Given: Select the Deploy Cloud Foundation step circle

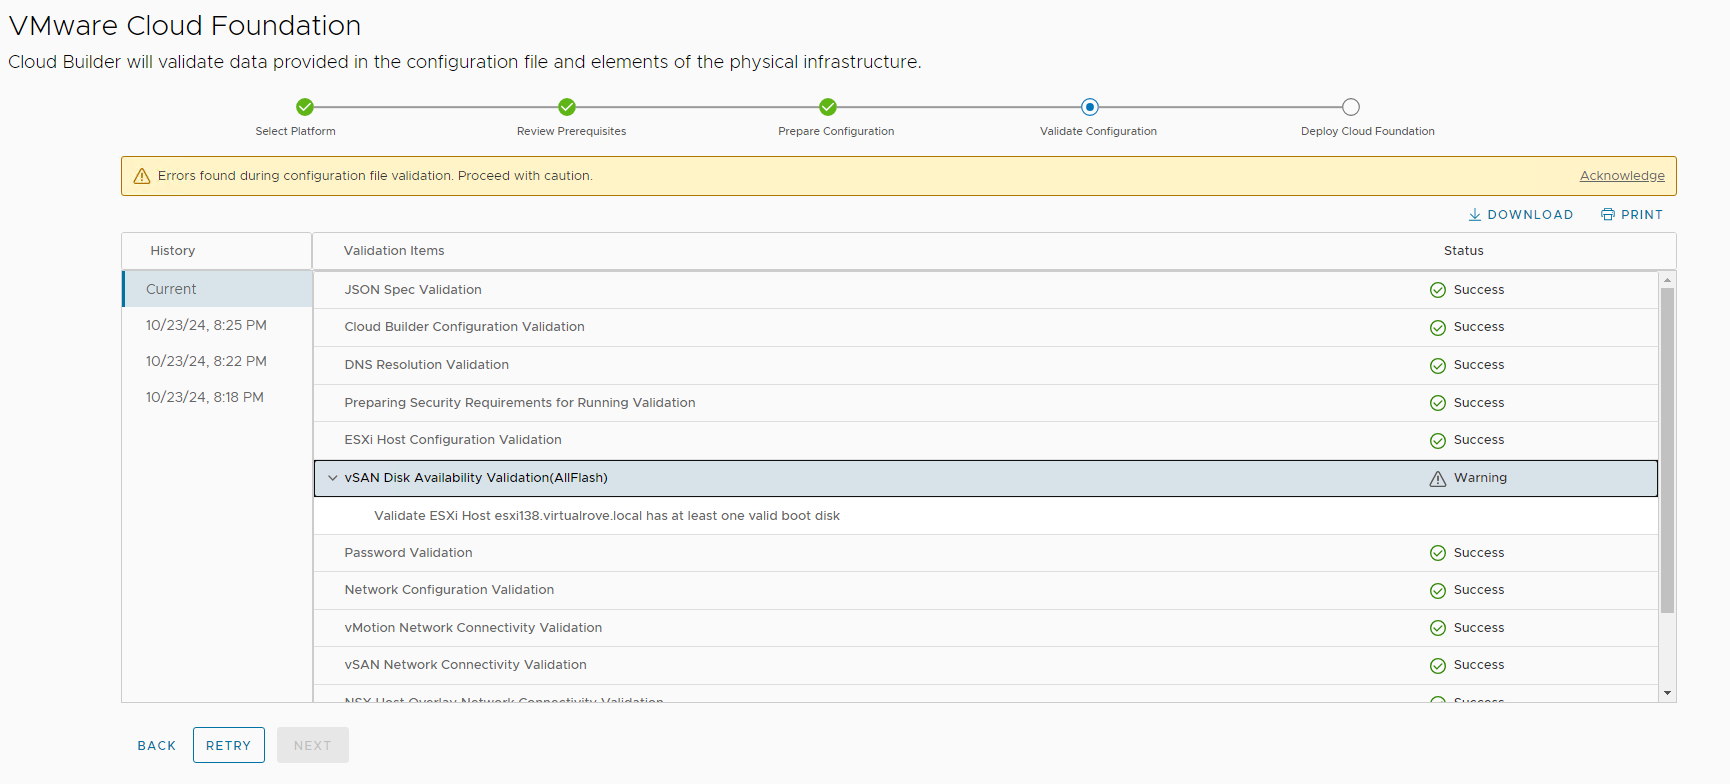Looking at the screenshot, I should click(1350, 107).
